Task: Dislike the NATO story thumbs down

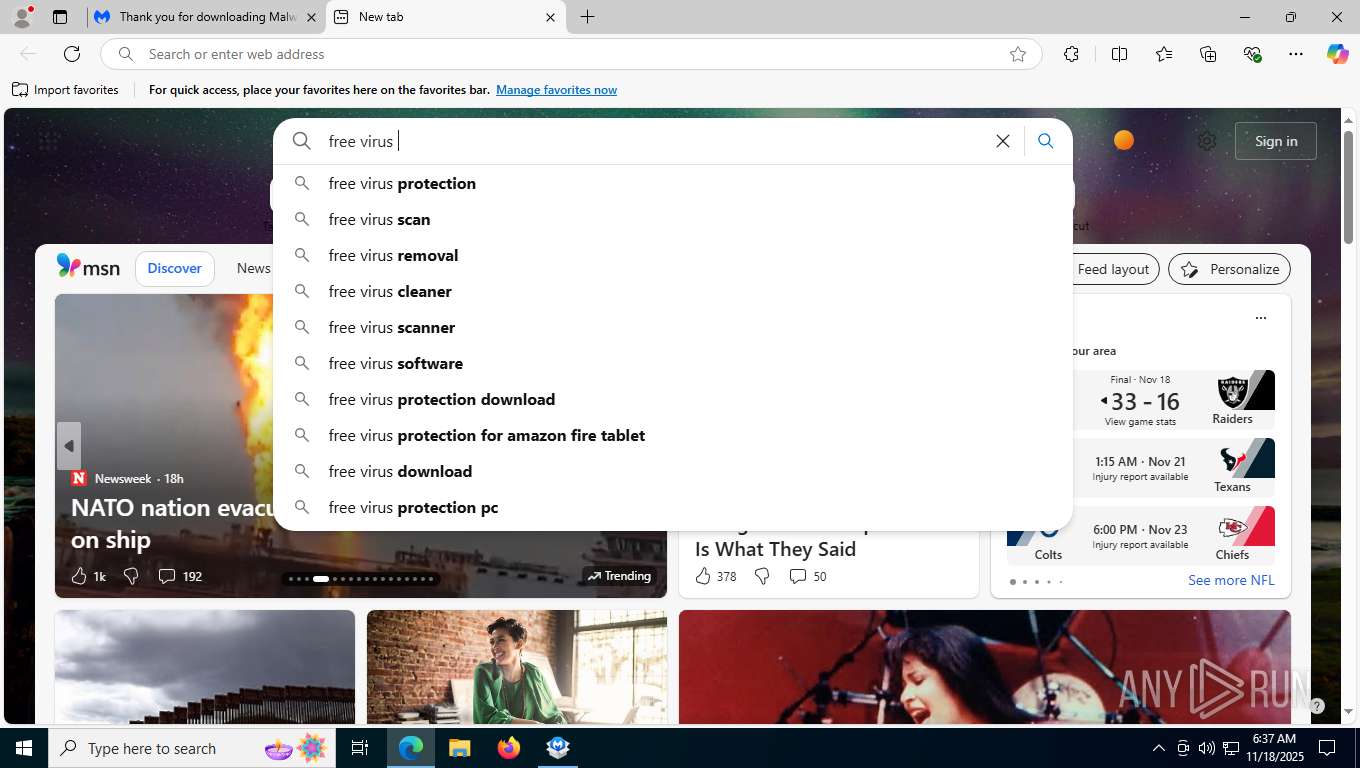Action: [x=131, y=576]
